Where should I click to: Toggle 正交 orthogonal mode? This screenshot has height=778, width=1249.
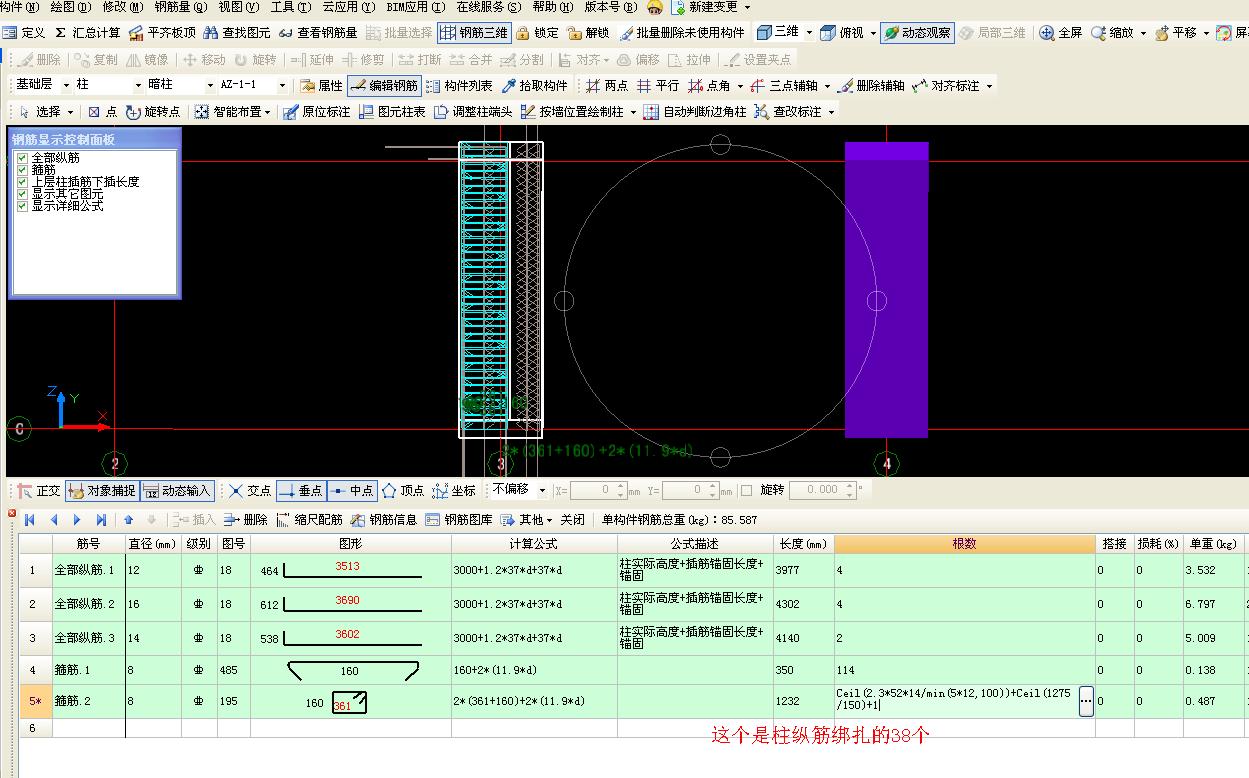click(38, 491)
